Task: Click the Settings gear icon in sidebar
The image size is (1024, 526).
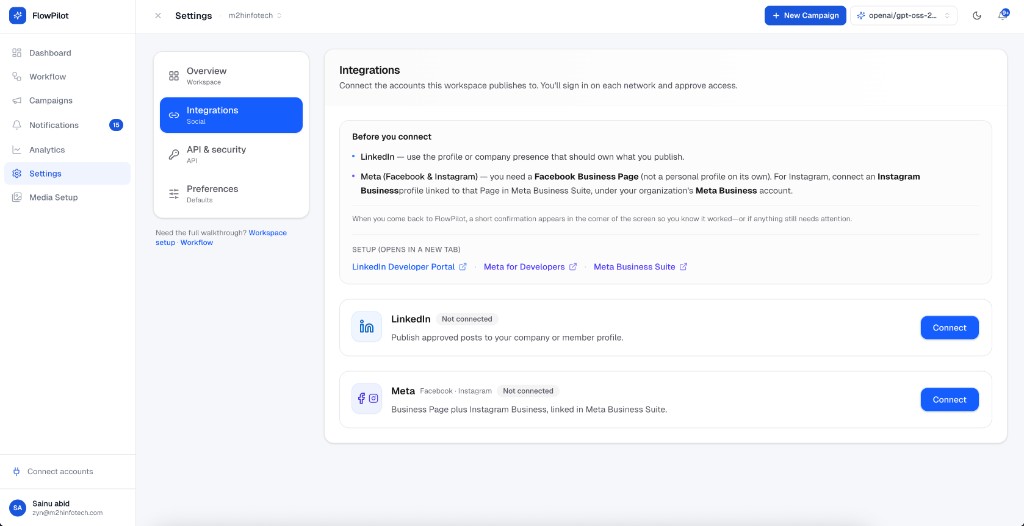Action: click(x=17, y=174)
